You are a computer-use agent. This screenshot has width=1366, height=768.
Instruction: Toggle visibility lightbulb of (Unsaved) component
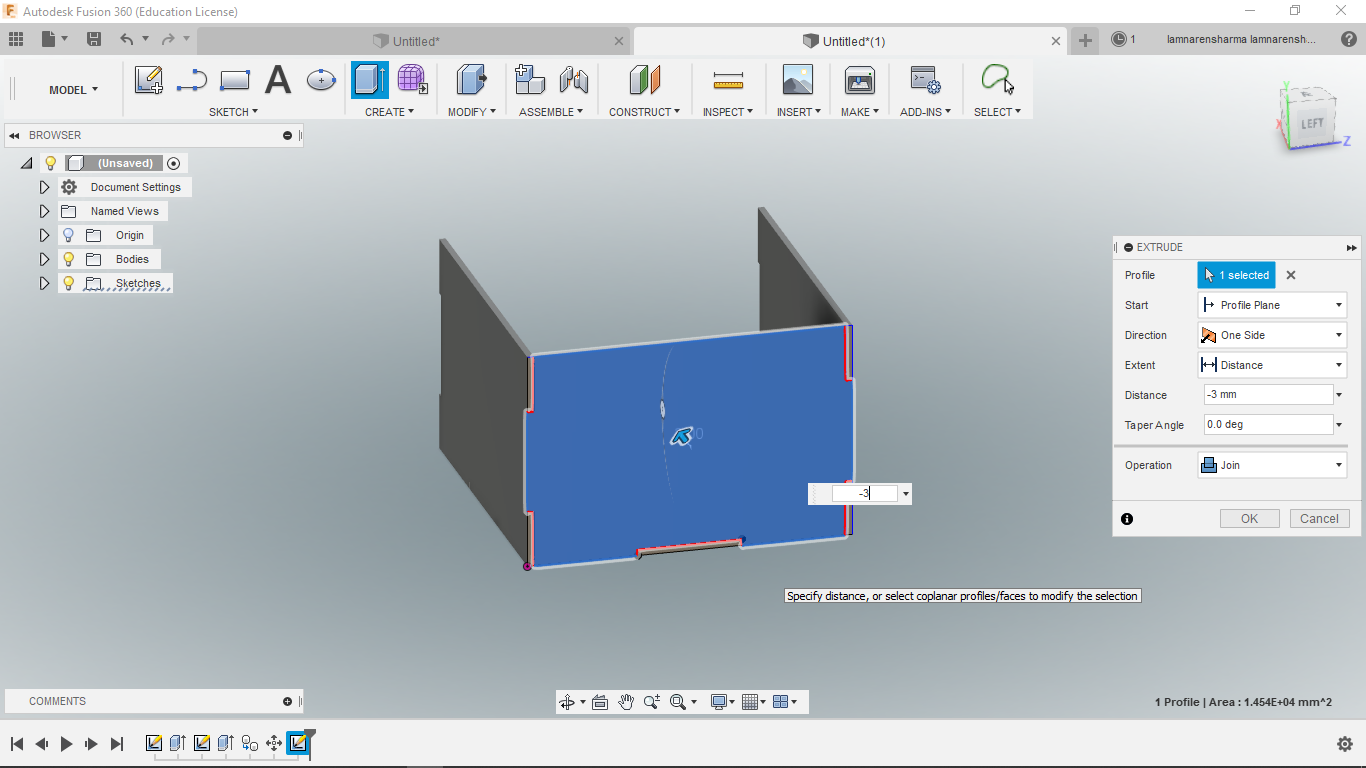coord(51,163)
